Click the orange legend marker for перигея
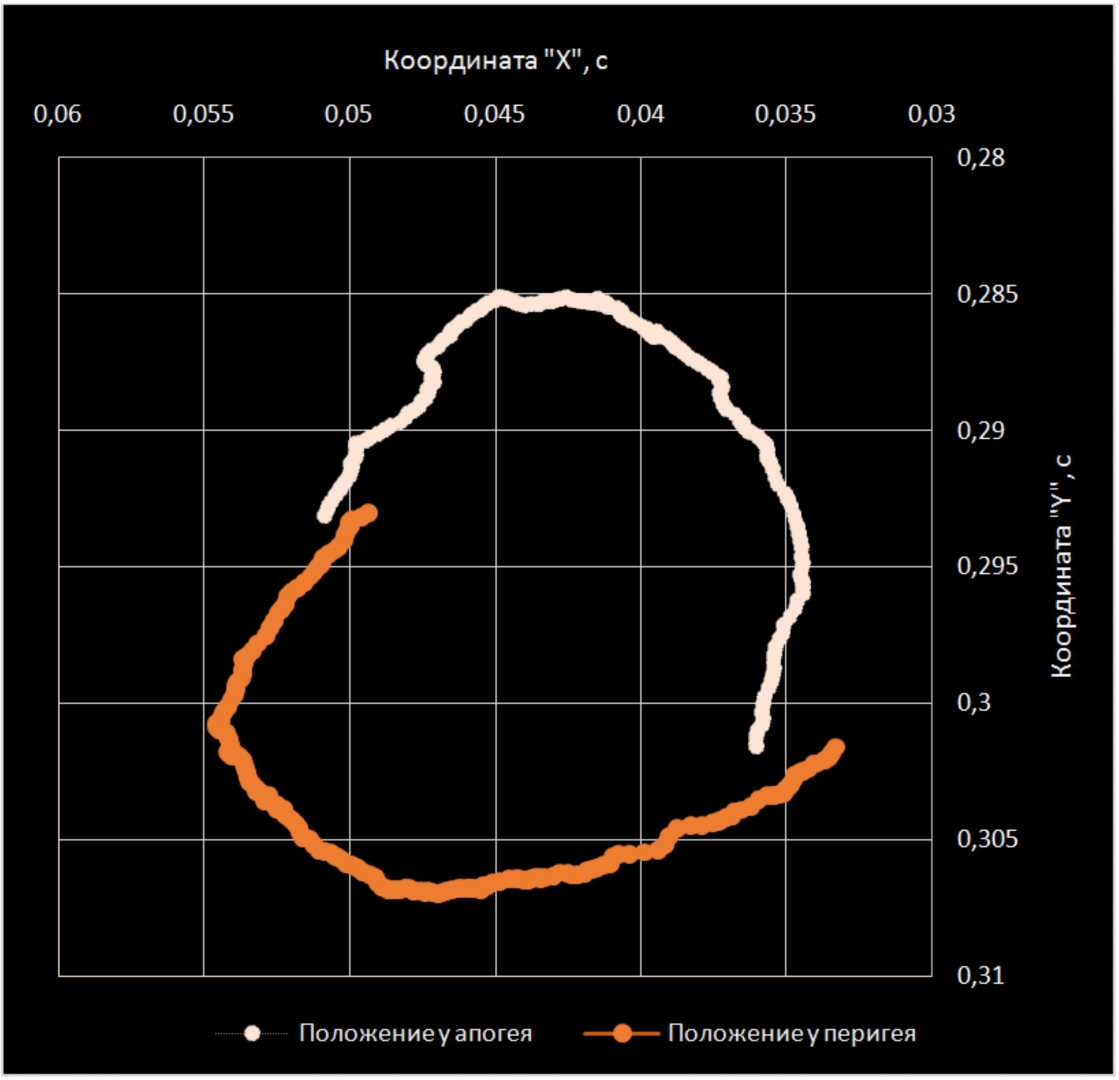The image size is (1119, 1080). [x=622, y=1033]
